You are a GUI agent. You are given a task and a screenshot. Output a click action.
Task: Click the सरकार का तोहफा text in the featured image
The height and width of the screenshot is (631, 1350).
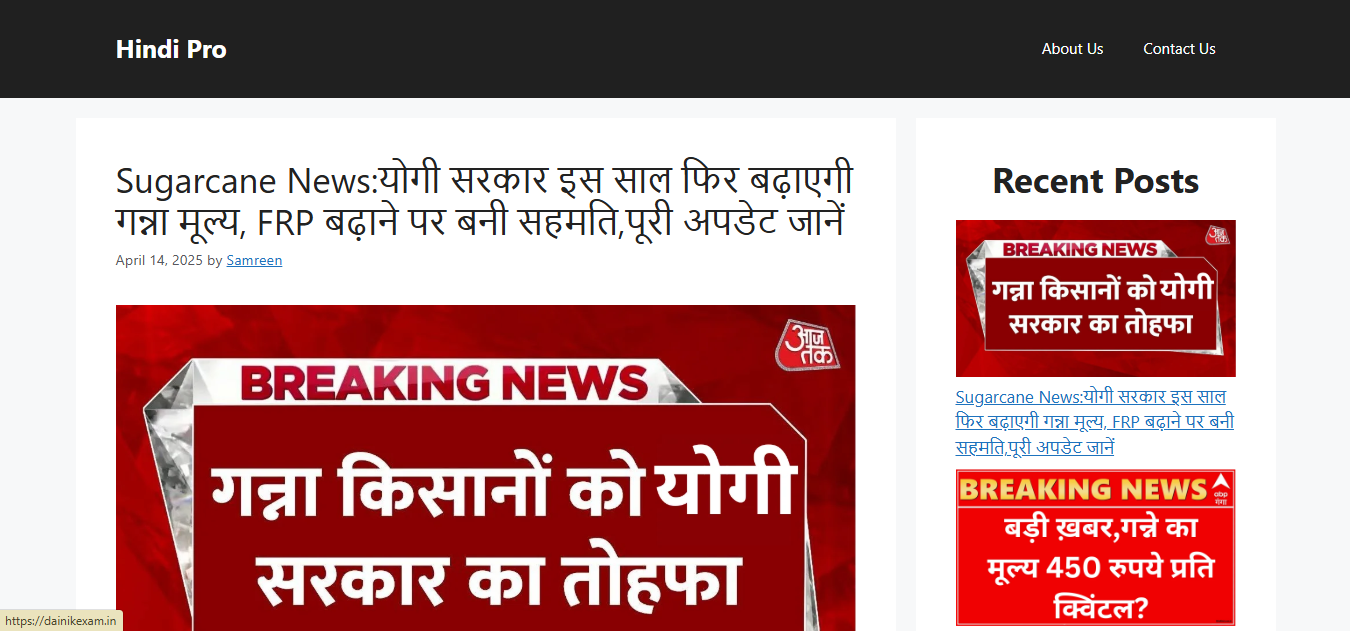(x=497, y=581)
